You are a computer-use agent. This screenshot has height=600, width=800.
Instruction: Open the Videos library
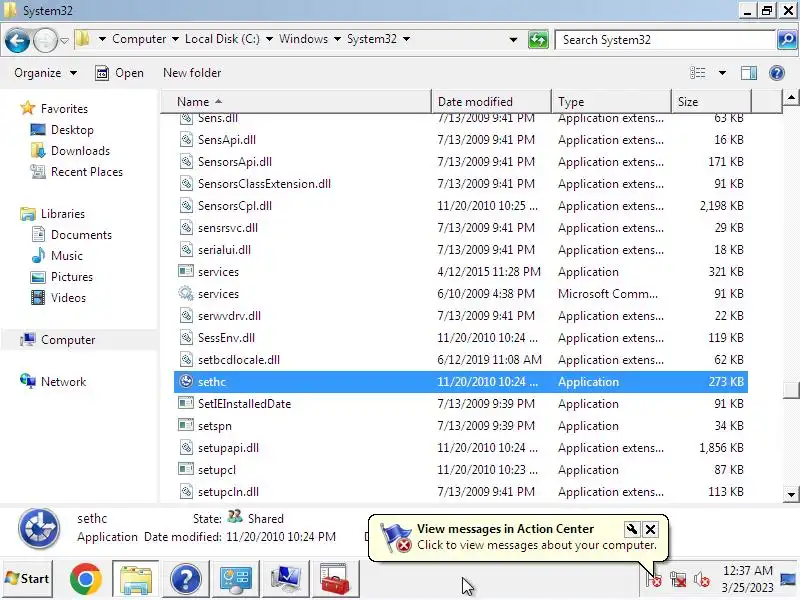pos(68,297)
